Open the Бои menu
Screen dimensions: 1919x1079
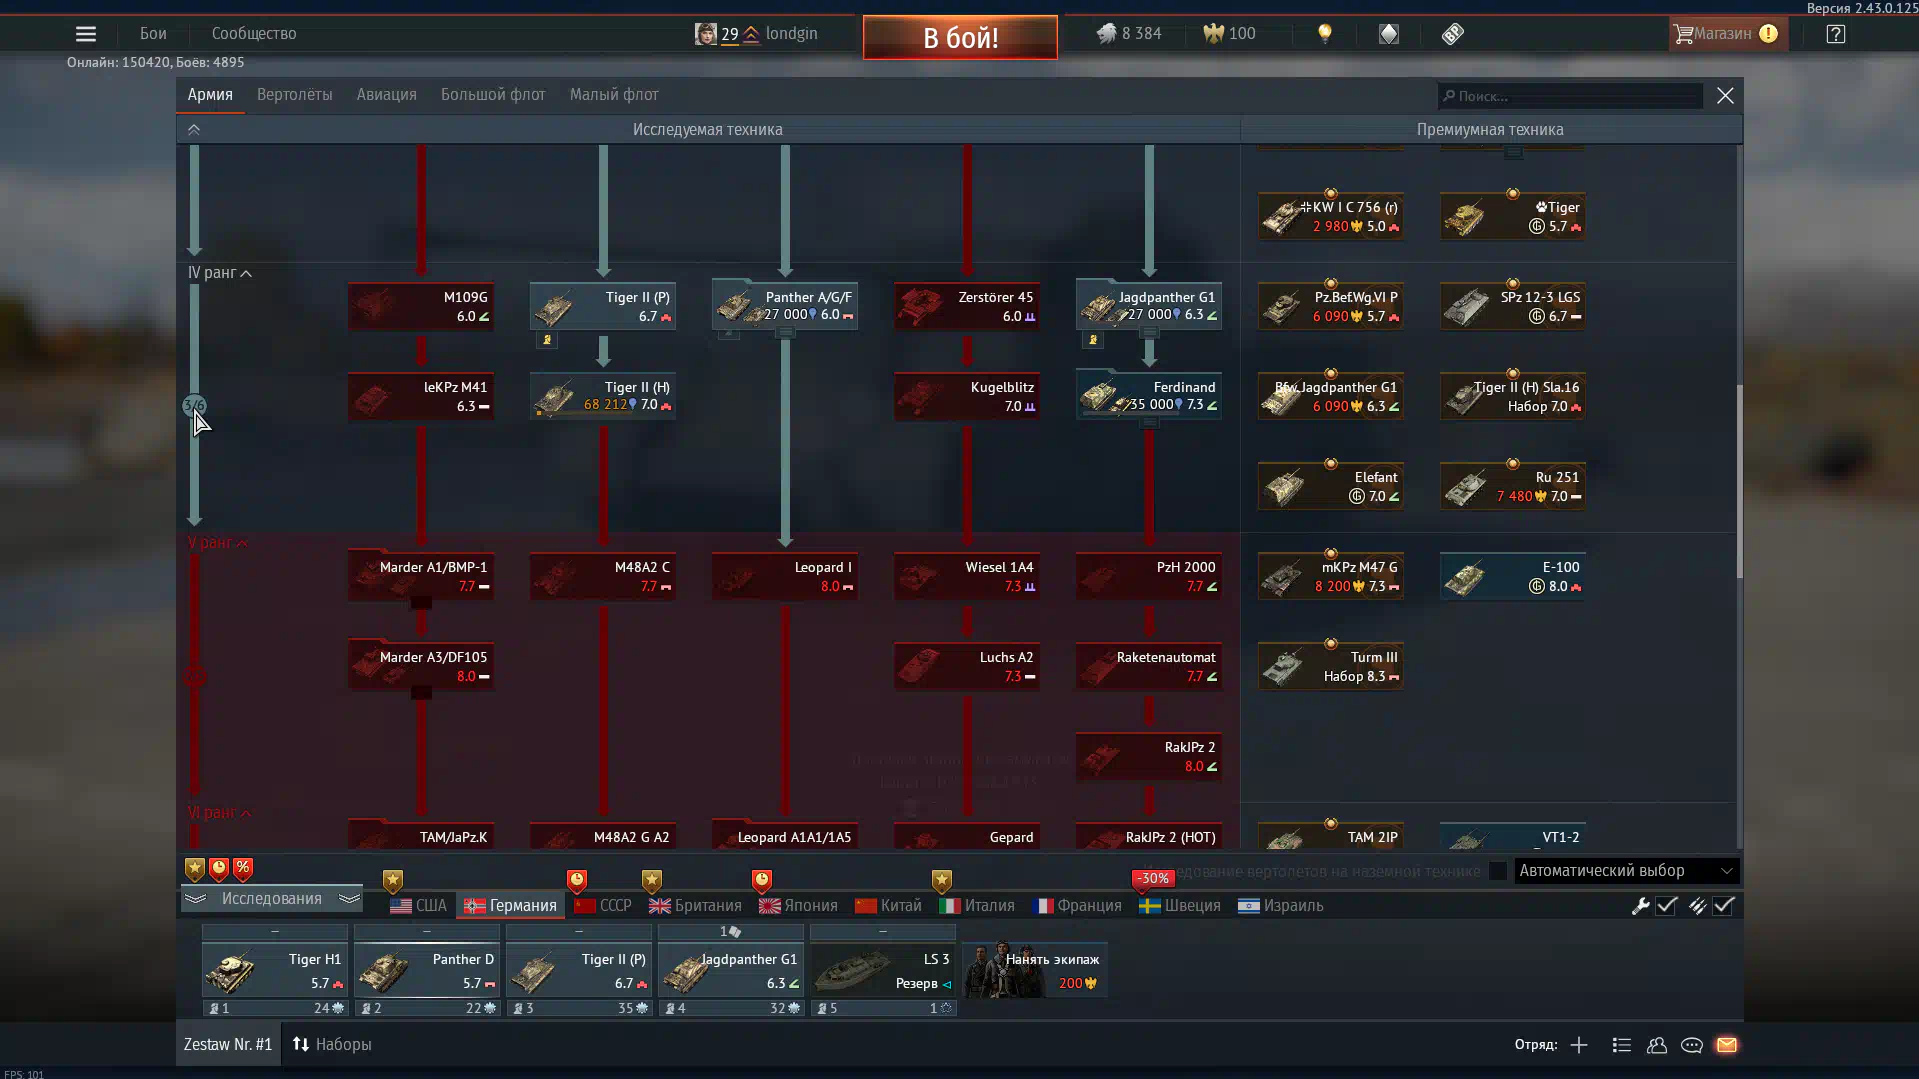[x=153, y=34]
